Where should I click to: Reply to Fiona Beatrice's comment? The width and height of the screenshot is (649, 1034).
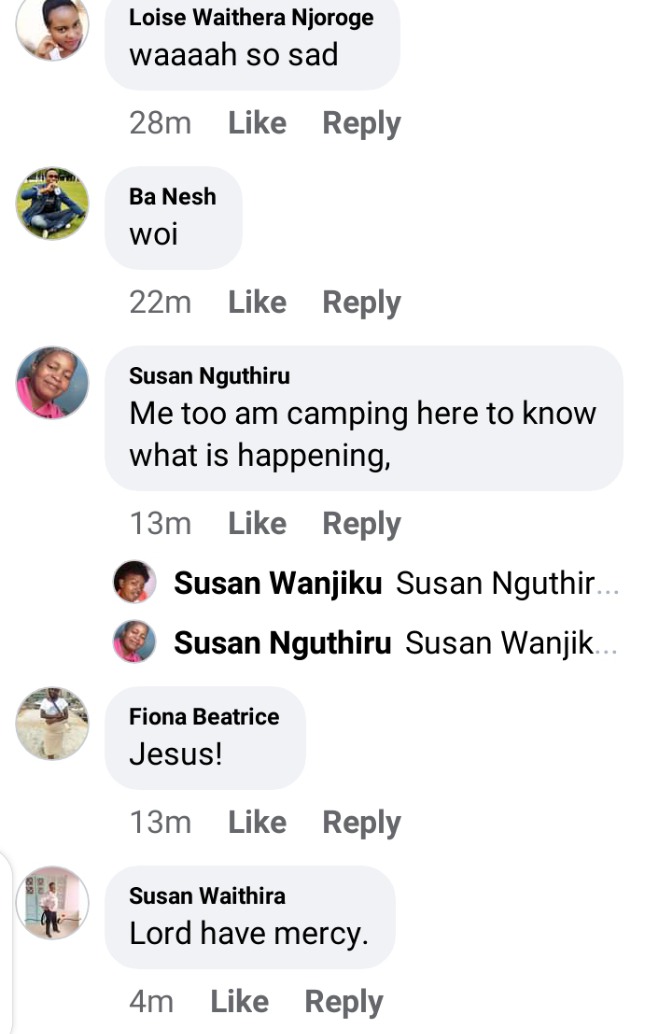pos(361,822)
